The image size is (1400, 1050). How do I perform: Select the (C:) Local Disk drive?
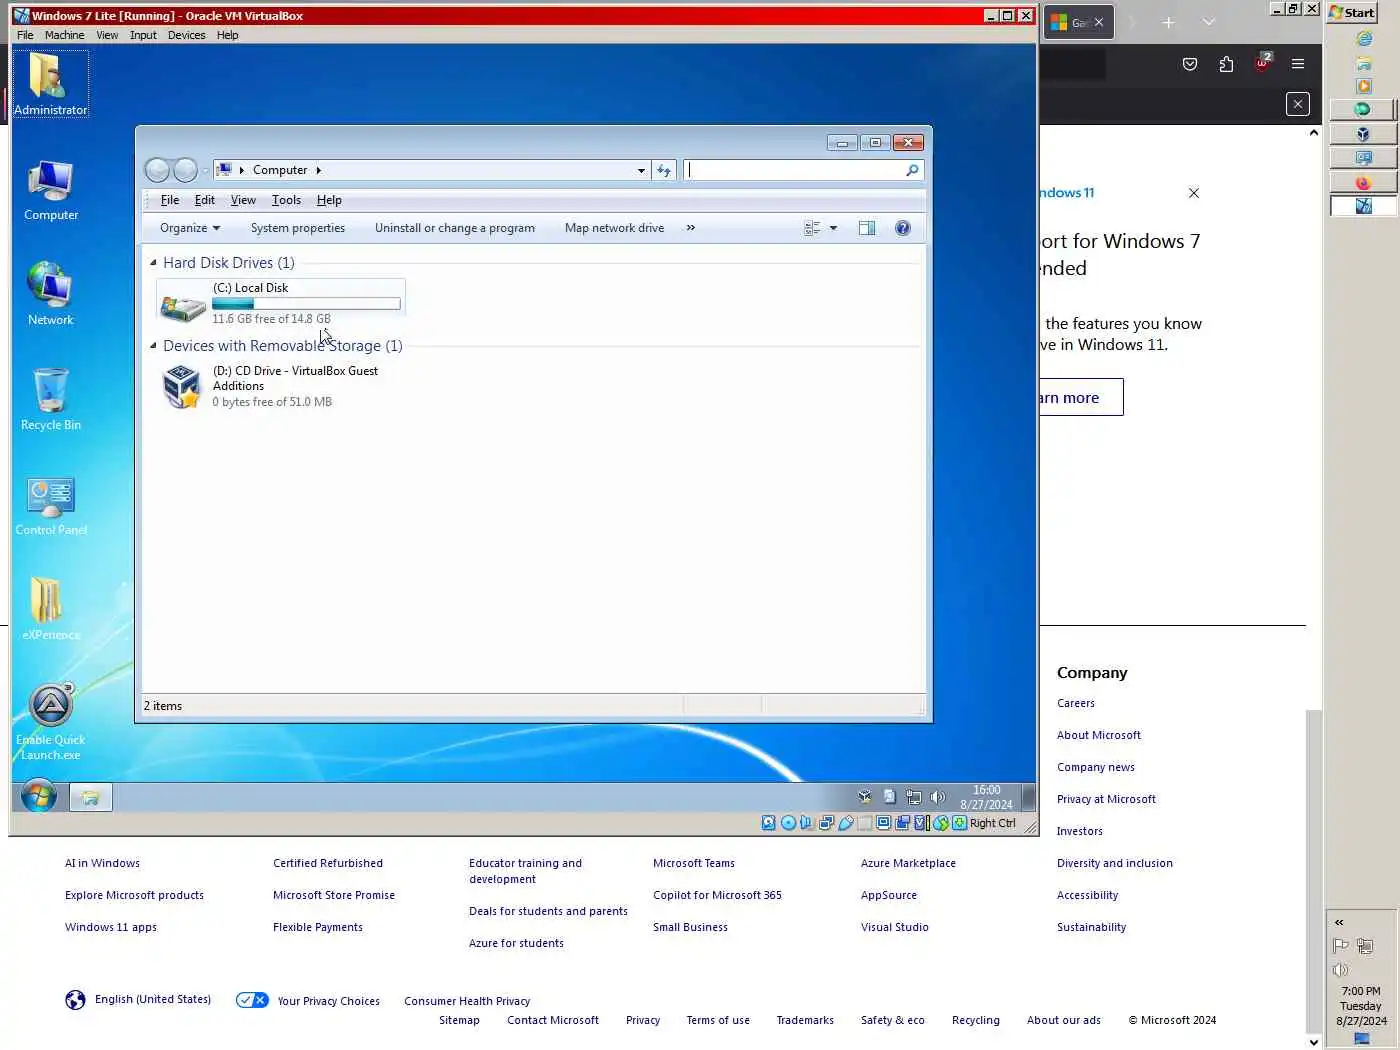(281, 303)
